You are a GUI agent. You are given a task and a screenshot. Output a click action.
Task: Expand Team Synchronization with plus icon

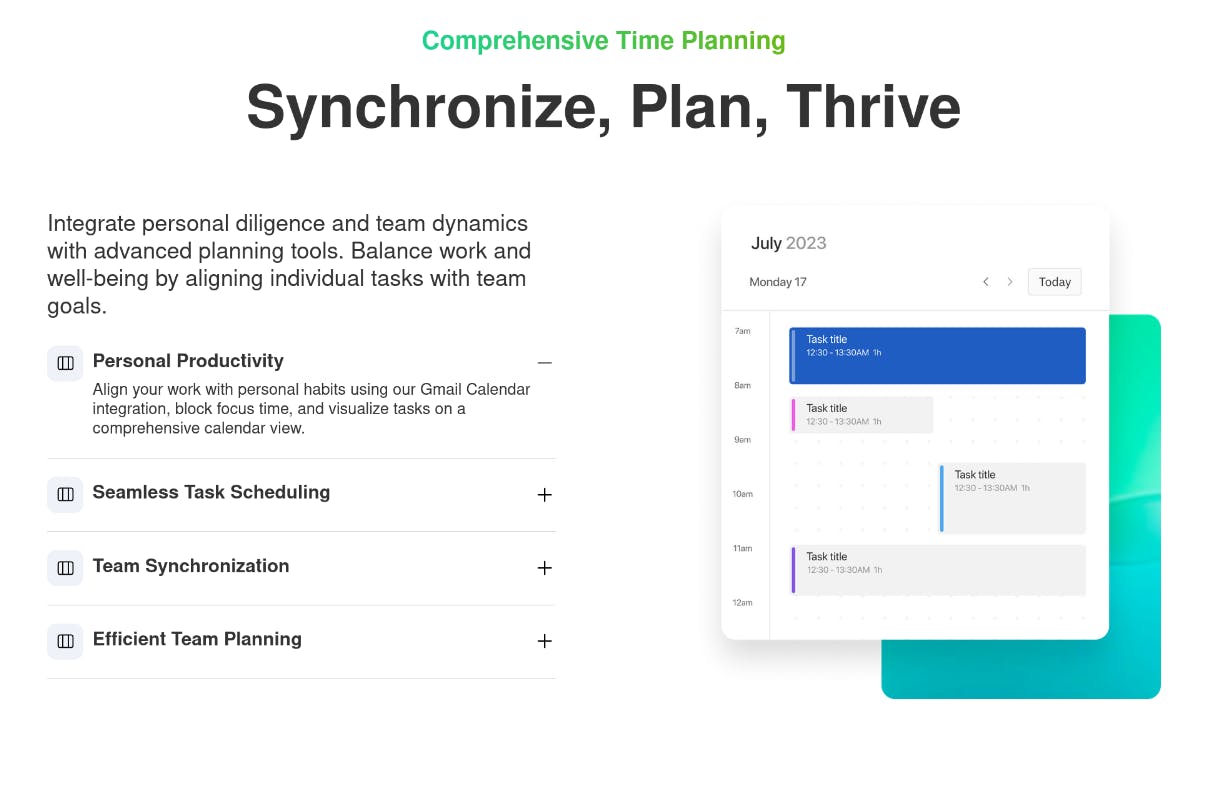click(x=544, y=568)
